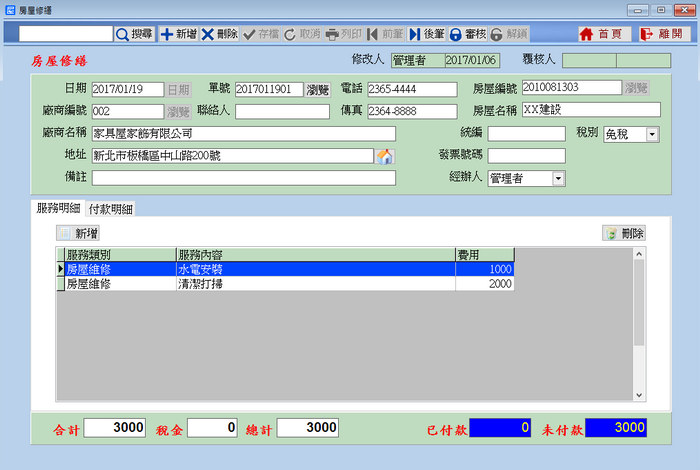Click 刪除 button in service detail panel

point(624,233)
